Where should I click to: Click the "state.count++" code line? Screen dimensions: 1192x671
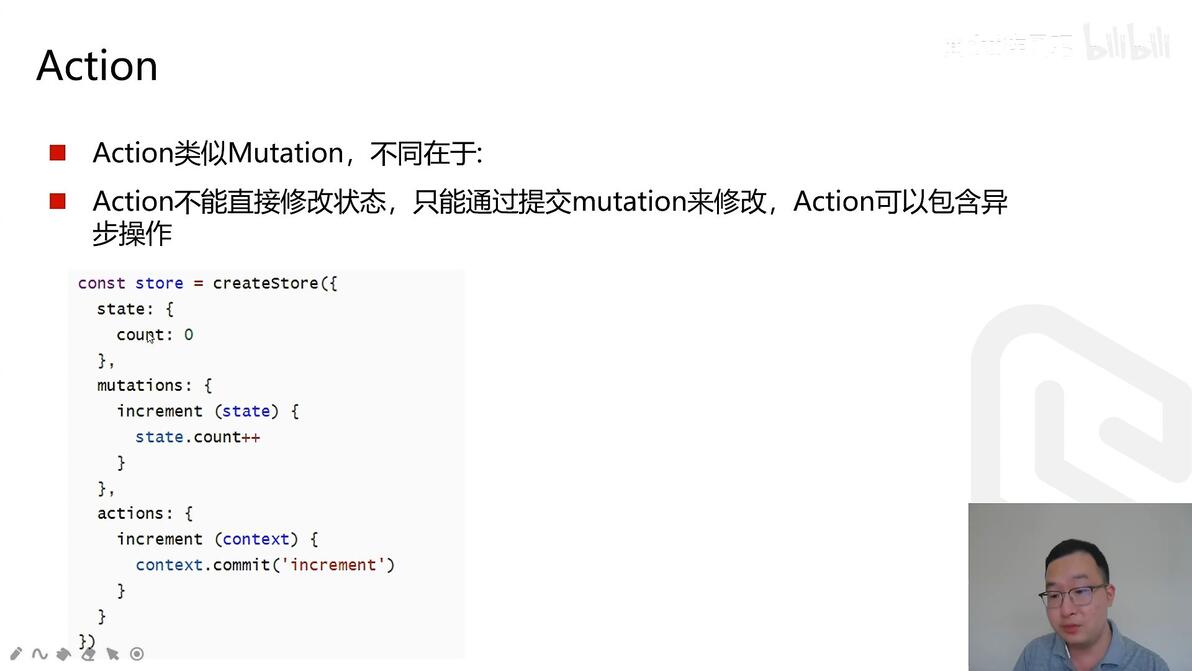point(198,437)
